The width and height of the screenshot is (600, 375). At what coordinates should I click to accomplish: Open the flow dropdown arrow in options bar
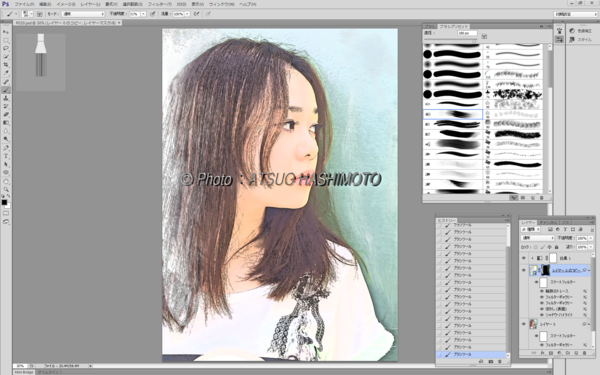[188, 14]
